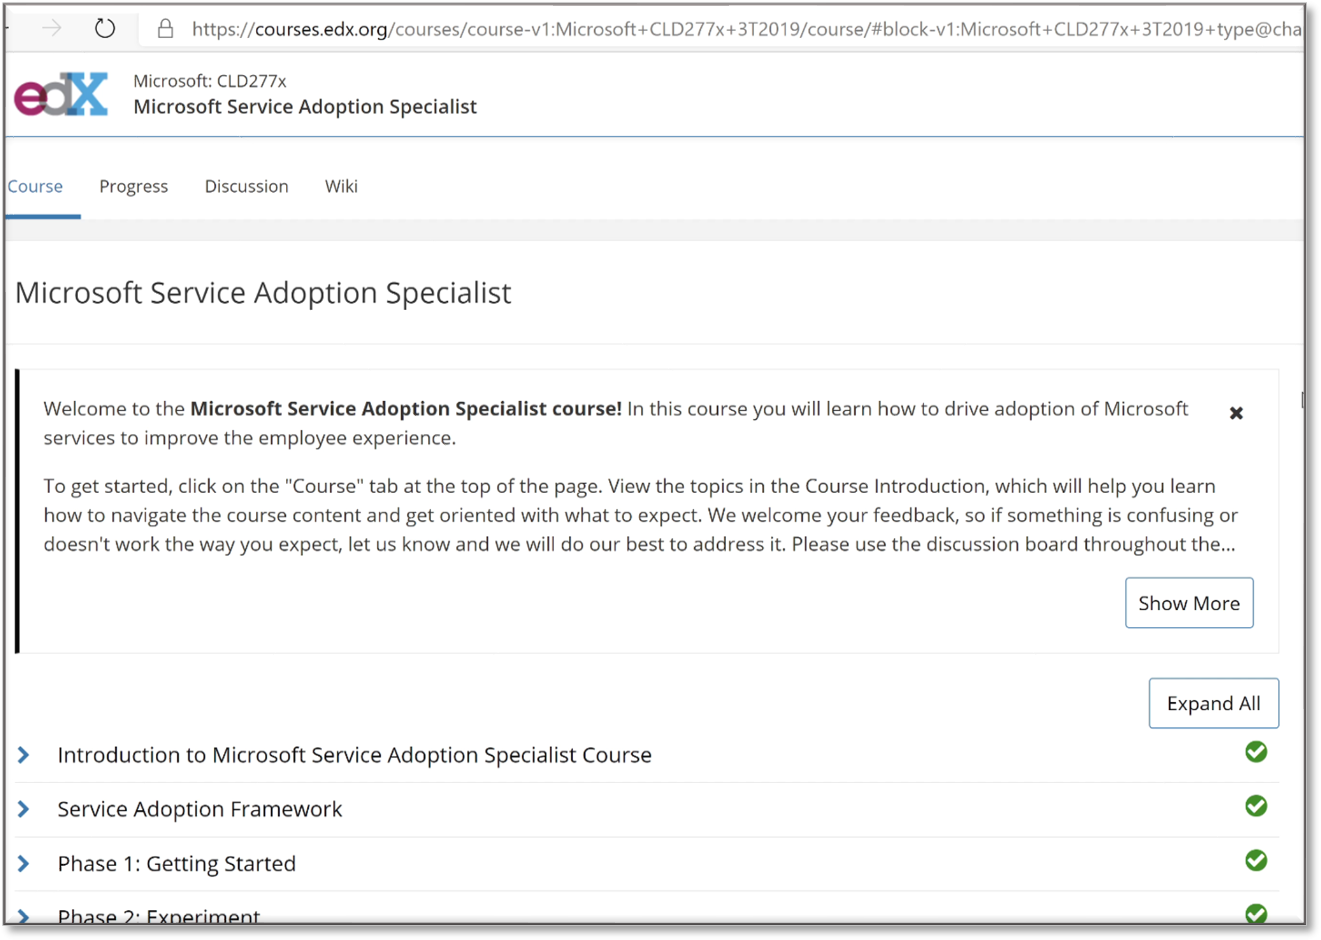The image size is (1321, 940).
Task: Open the Service Adoption Framework section
Action: coord(199,809)
